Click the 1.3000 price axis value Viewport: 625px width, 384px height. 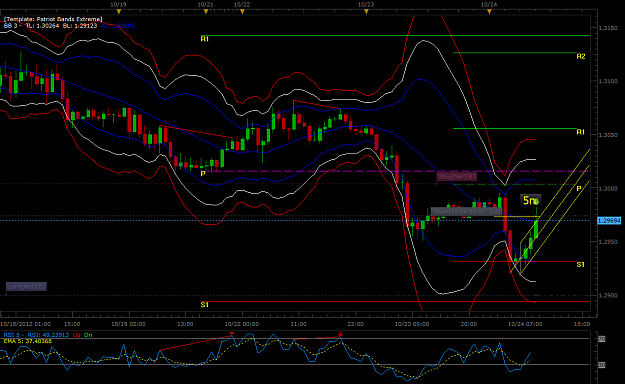tap(609, 188)
